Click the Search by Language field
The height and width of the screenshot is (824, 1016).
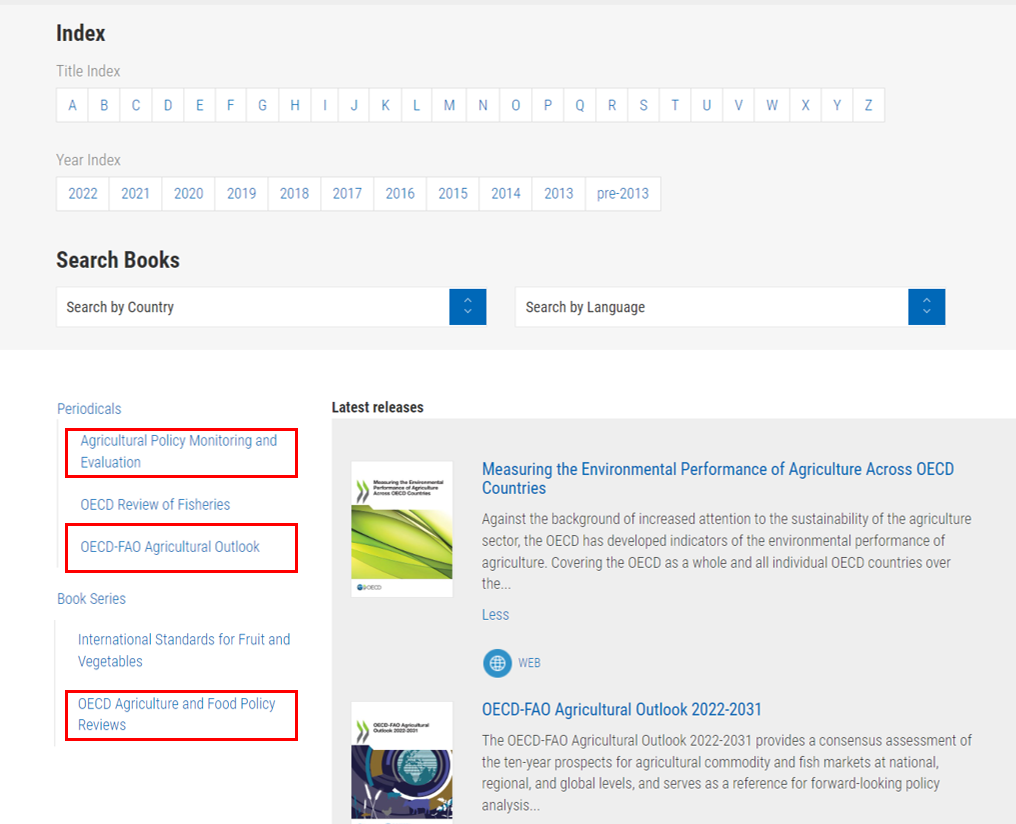730,307
